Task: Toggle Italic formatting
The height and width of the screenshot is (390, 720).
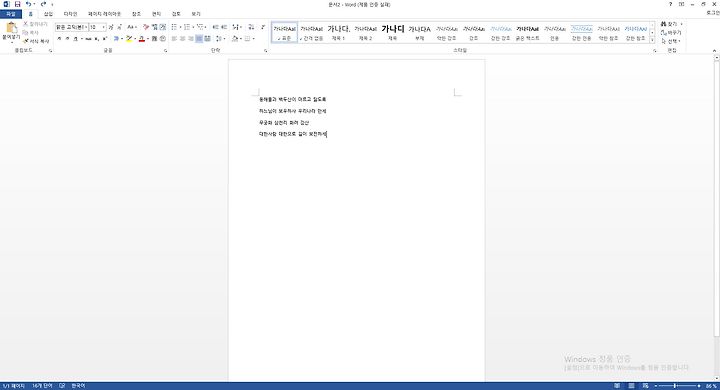Action: point(68,39)
